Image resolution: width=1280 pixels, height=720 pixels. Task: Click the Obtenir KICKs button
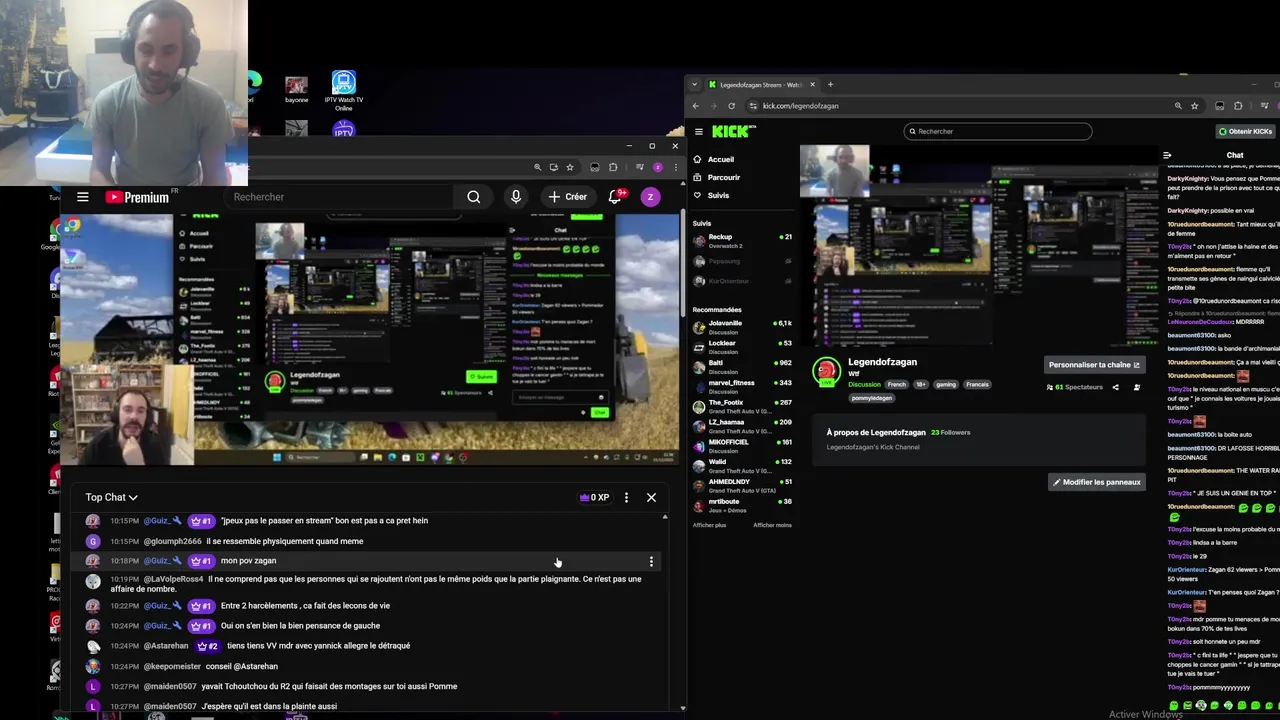[x=1245, y=131]
